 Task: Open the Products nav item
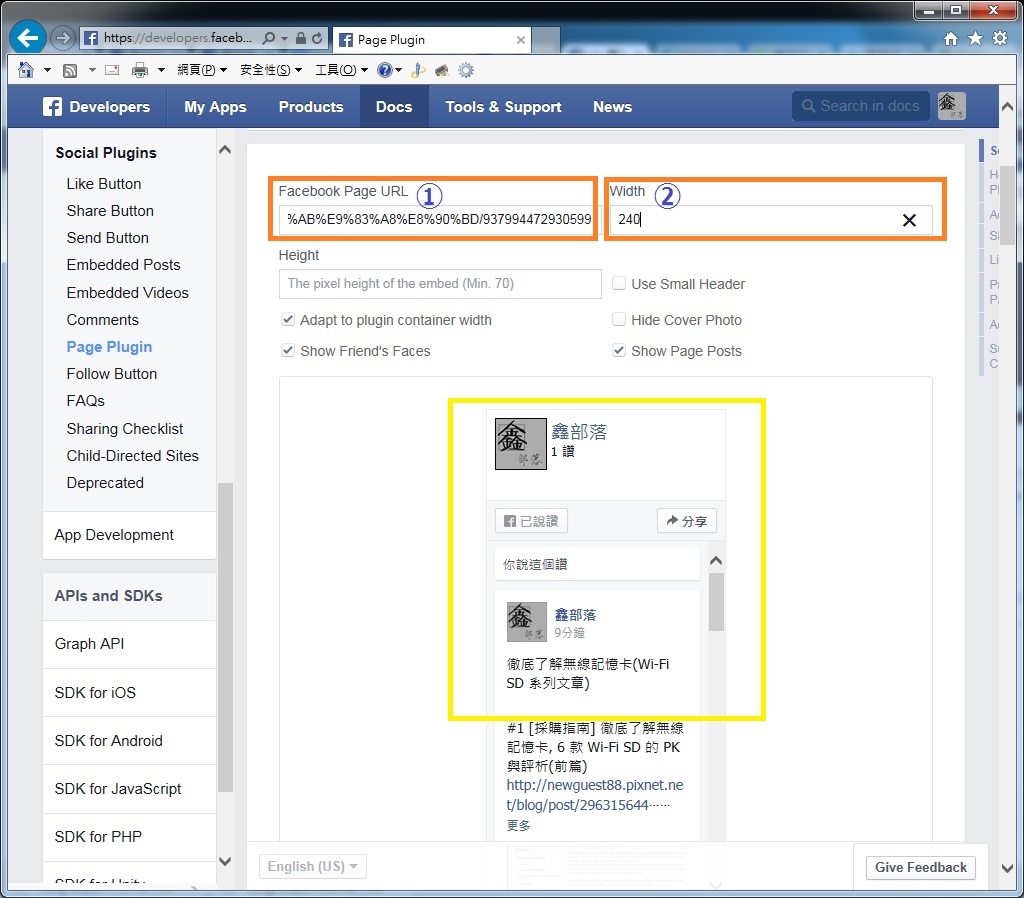pos(311,106)
